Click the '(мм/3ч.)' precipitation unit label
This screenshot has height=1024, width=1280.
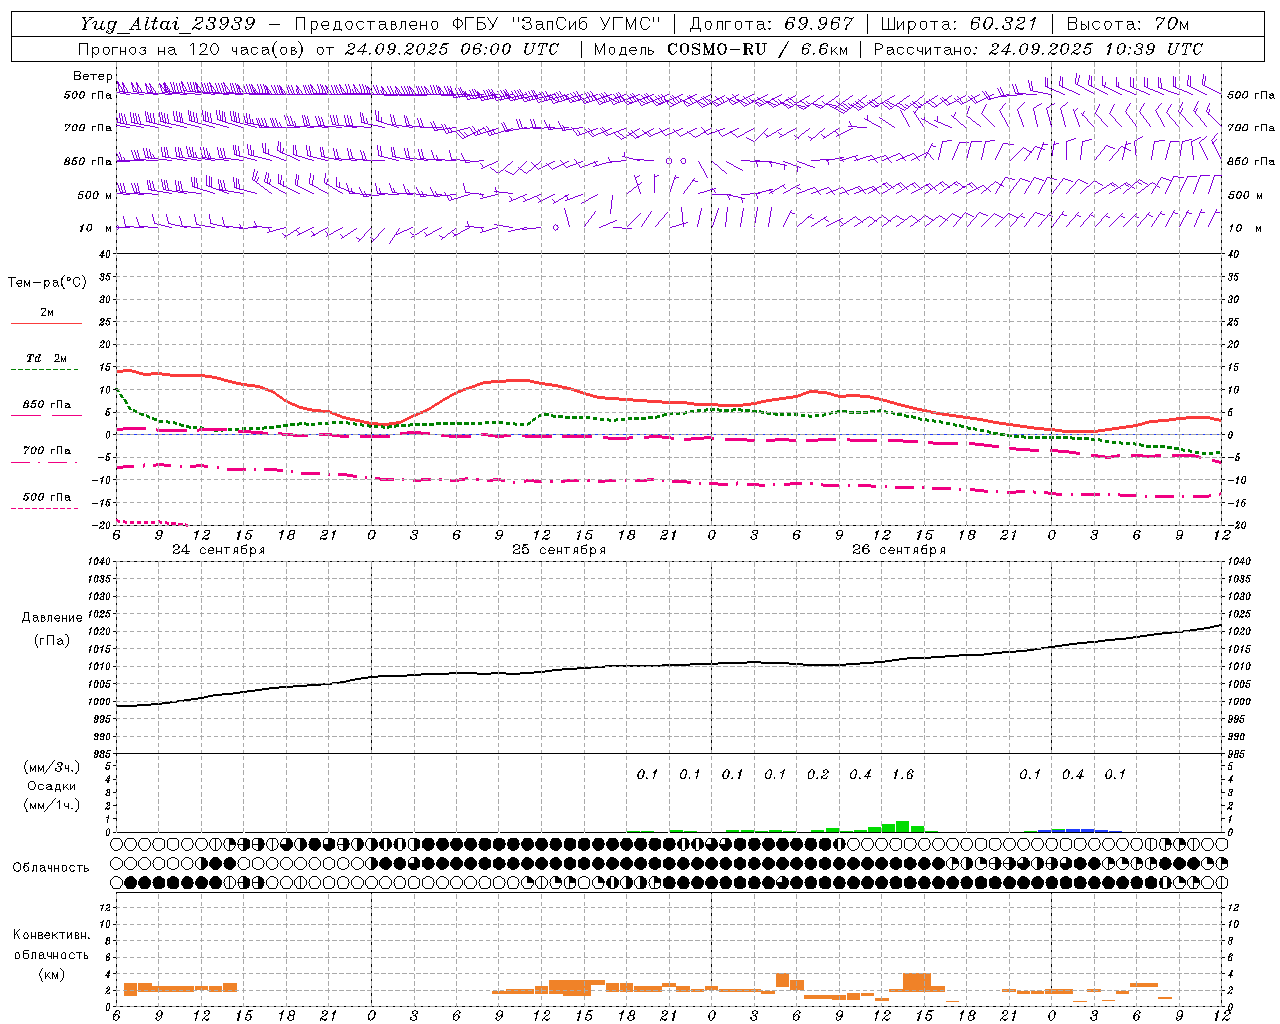[x=52, y=767]
